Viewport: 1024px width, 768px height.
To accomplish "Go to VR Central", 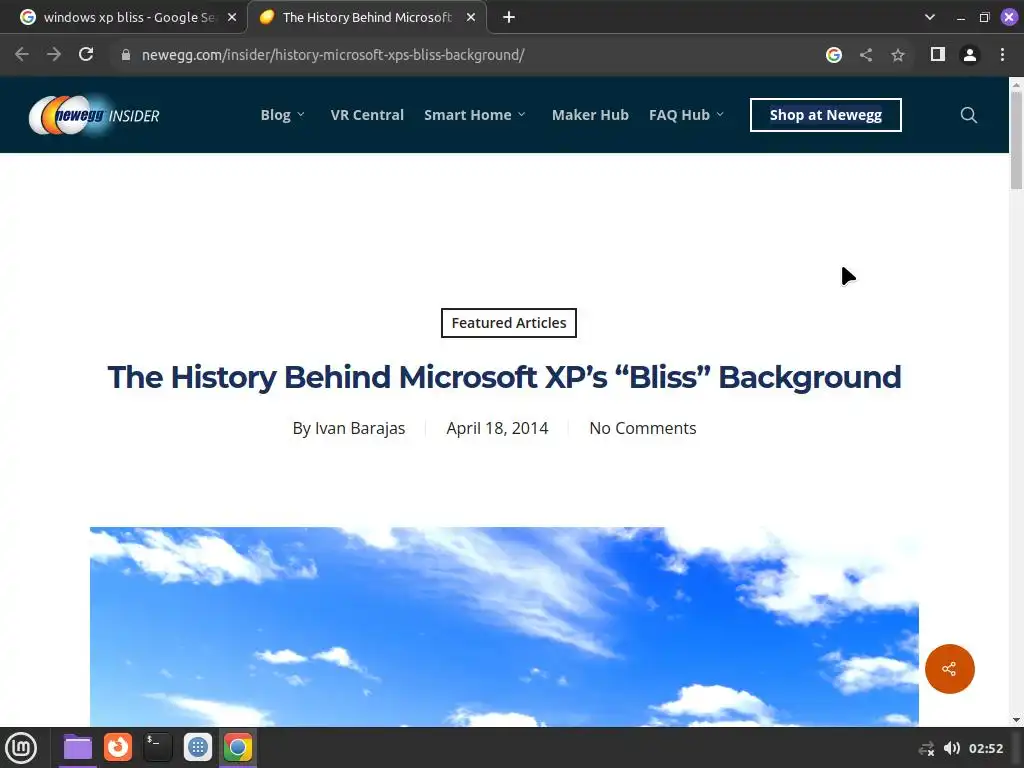I will tap(367, 115).
